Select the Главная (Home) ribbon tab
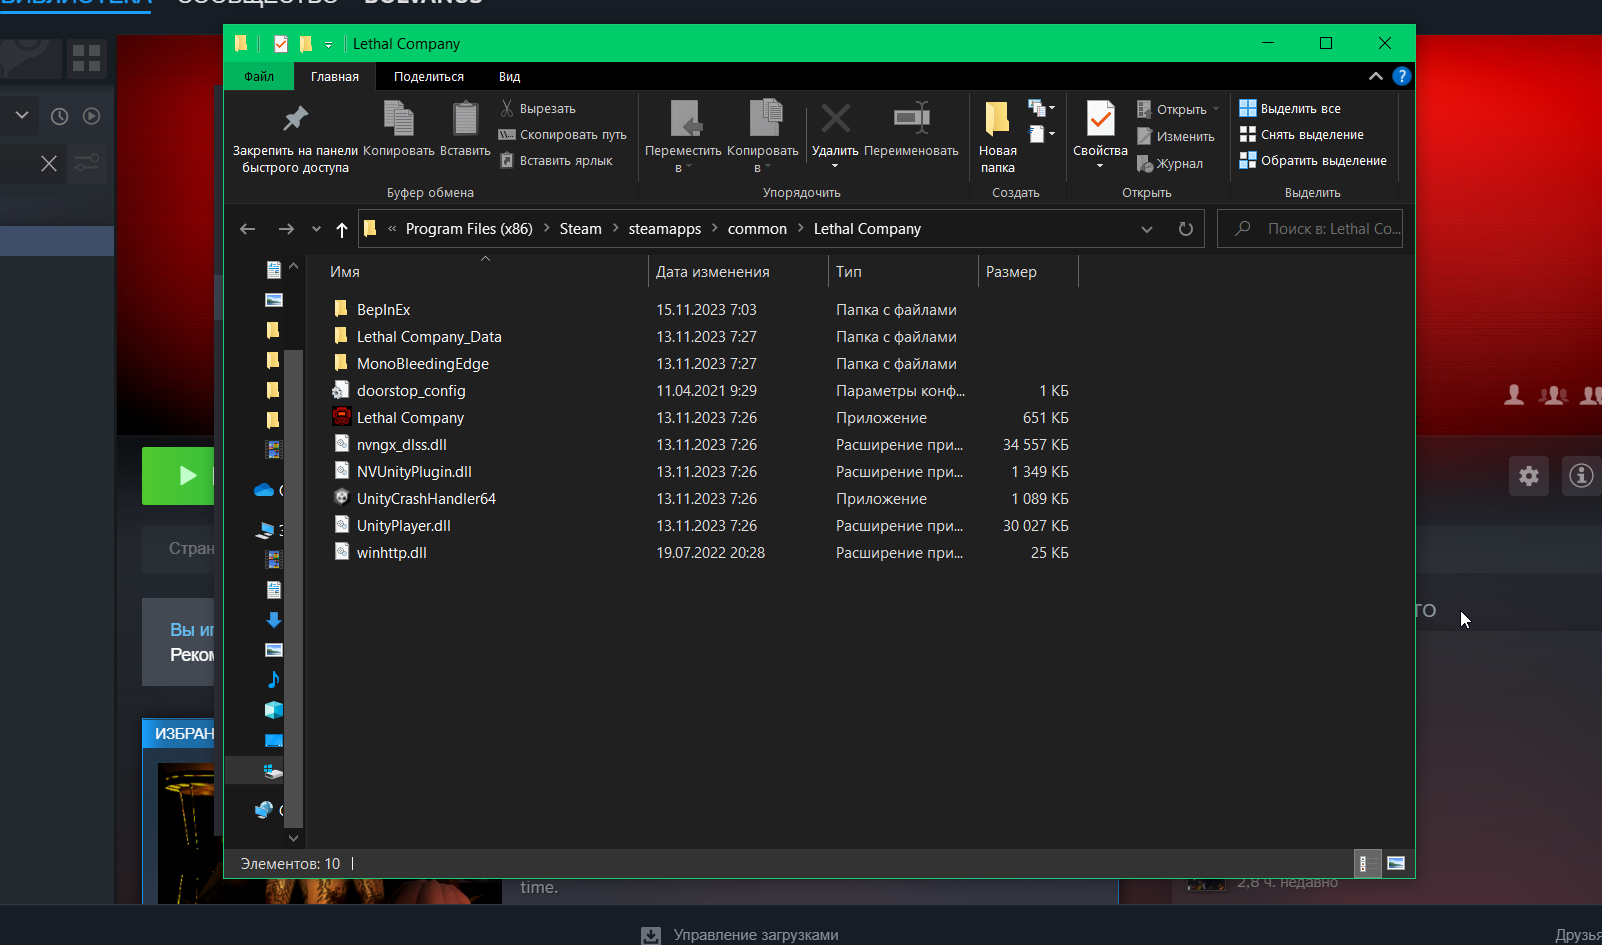Image resolution: width=1602 pixels, height=945 pixels. coord(335,76)
